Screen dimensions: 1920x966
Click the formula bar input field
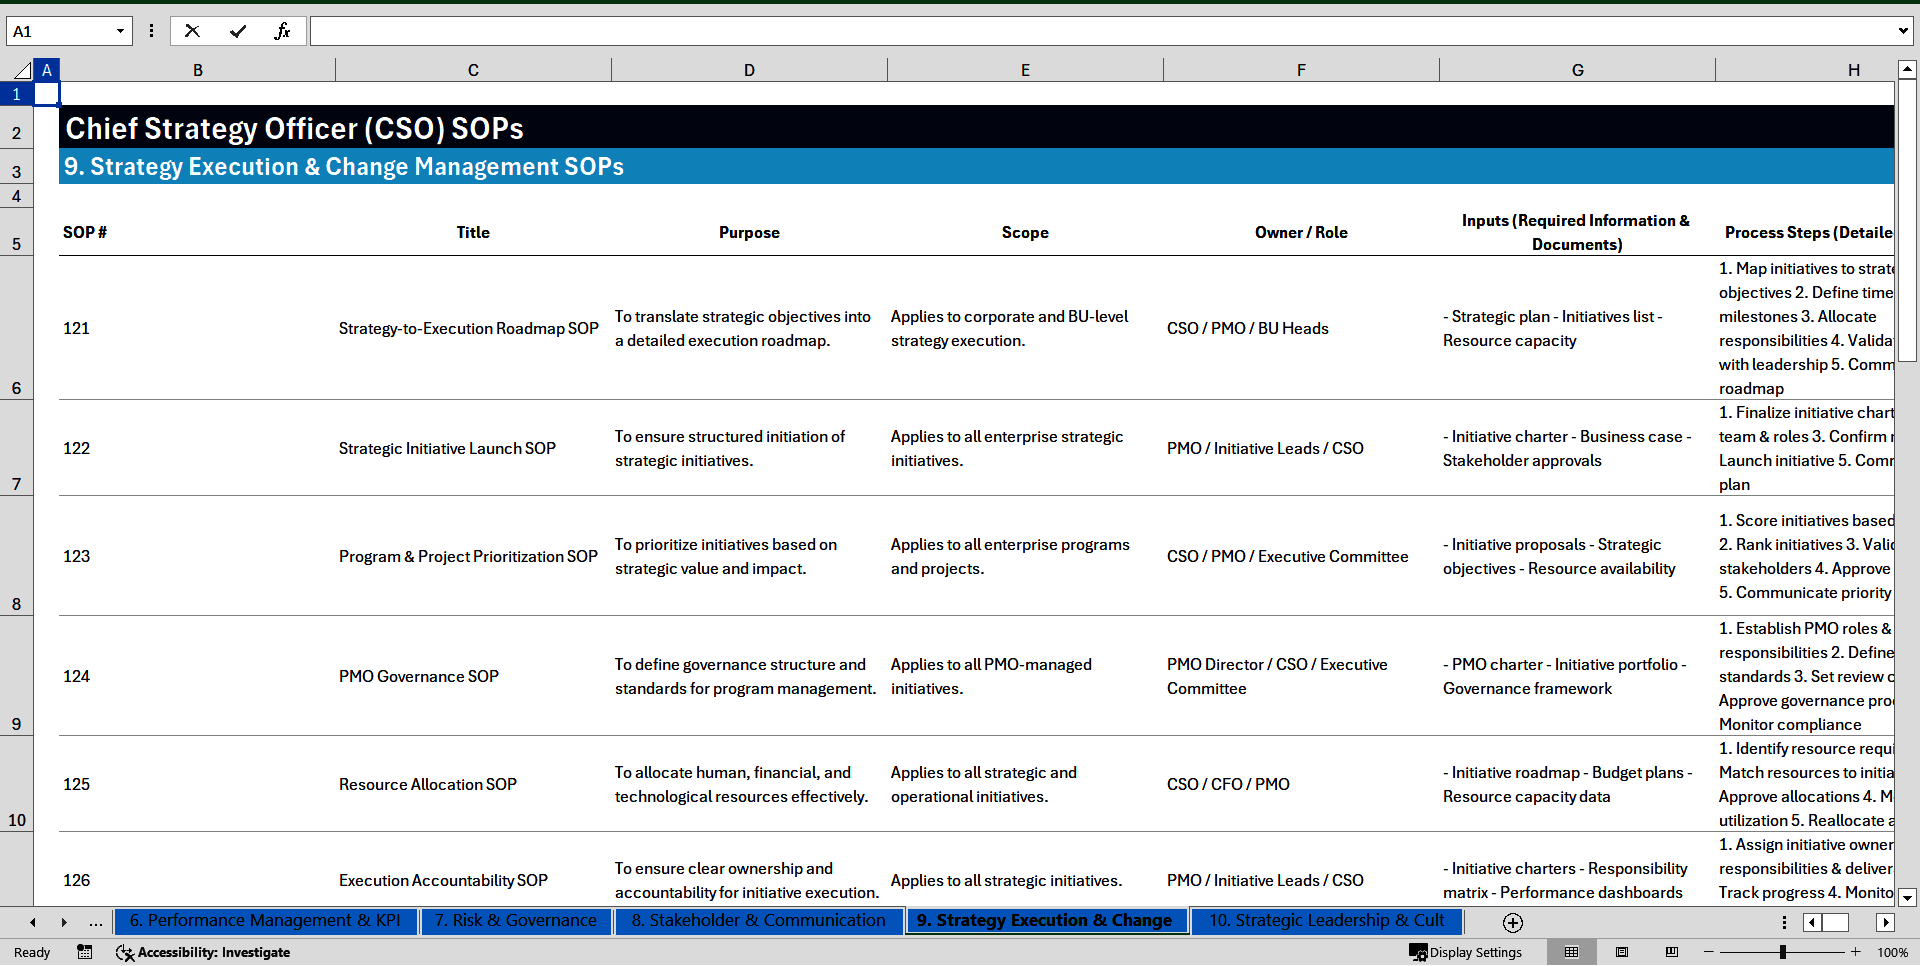pos(1100,31)
